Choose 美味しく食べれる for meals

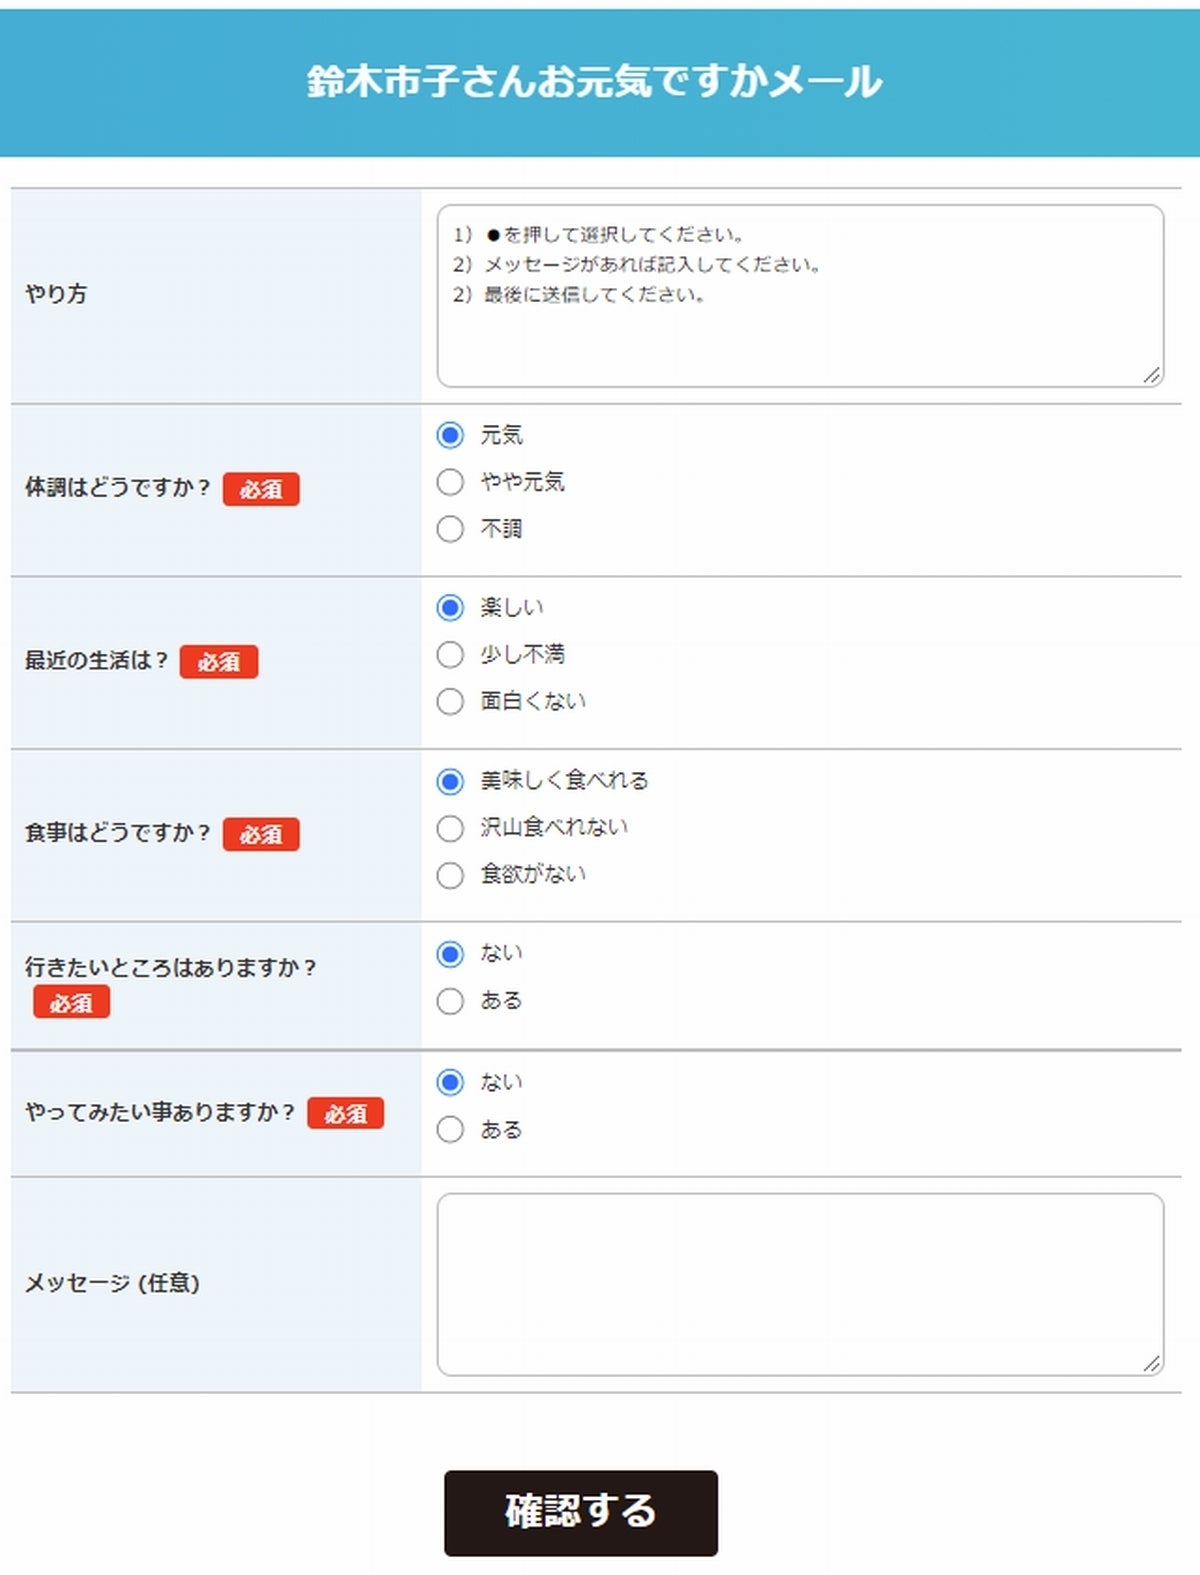[x=450, y=781]
